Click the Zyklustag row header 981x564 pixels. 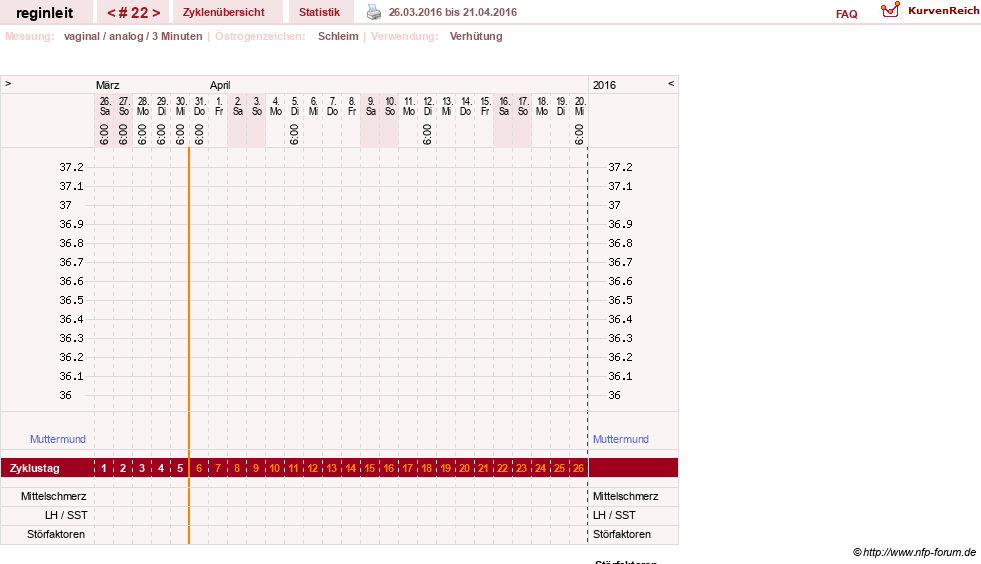(34, 468)
